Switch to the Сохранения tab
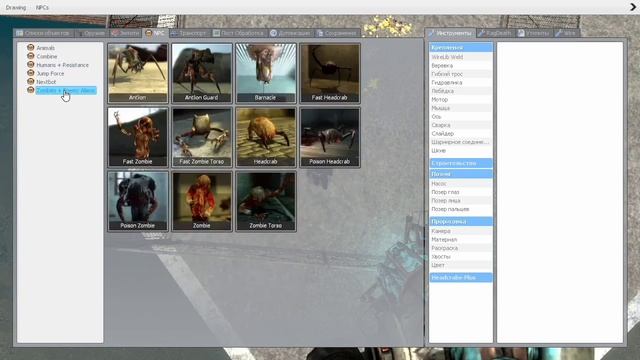Image resolution: width=640 pixels, height=360 pixels. (337, 33)
